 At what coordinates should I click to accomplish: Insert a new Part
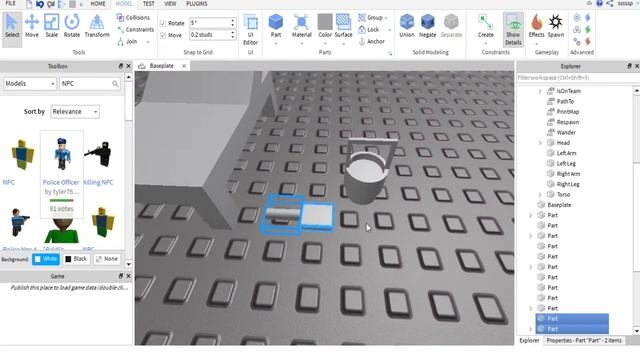click(276, 25)
